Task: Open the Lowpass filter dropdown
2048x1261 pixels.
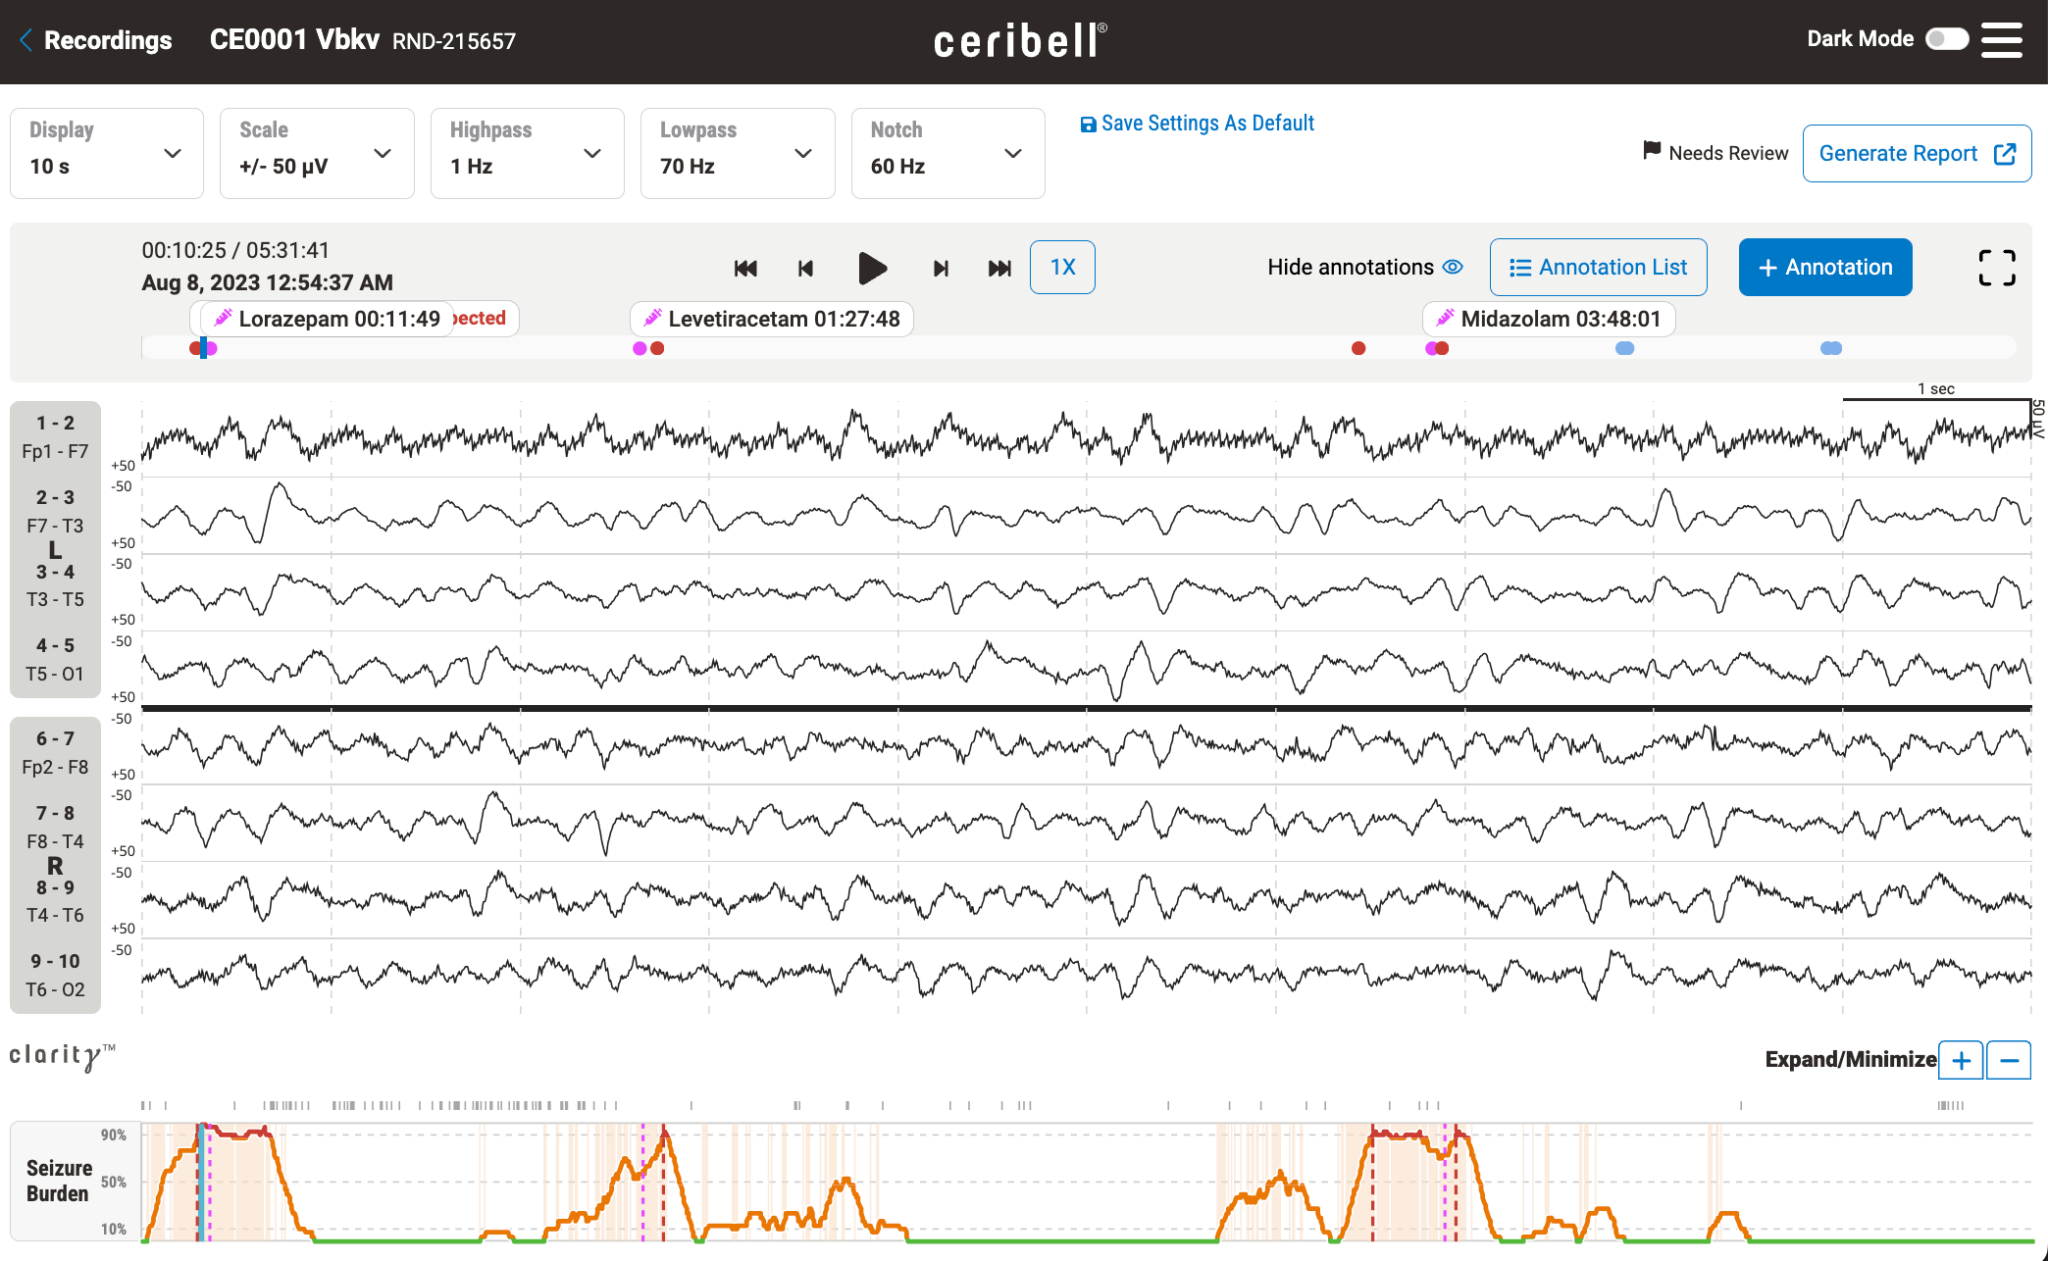Action: 737,153
